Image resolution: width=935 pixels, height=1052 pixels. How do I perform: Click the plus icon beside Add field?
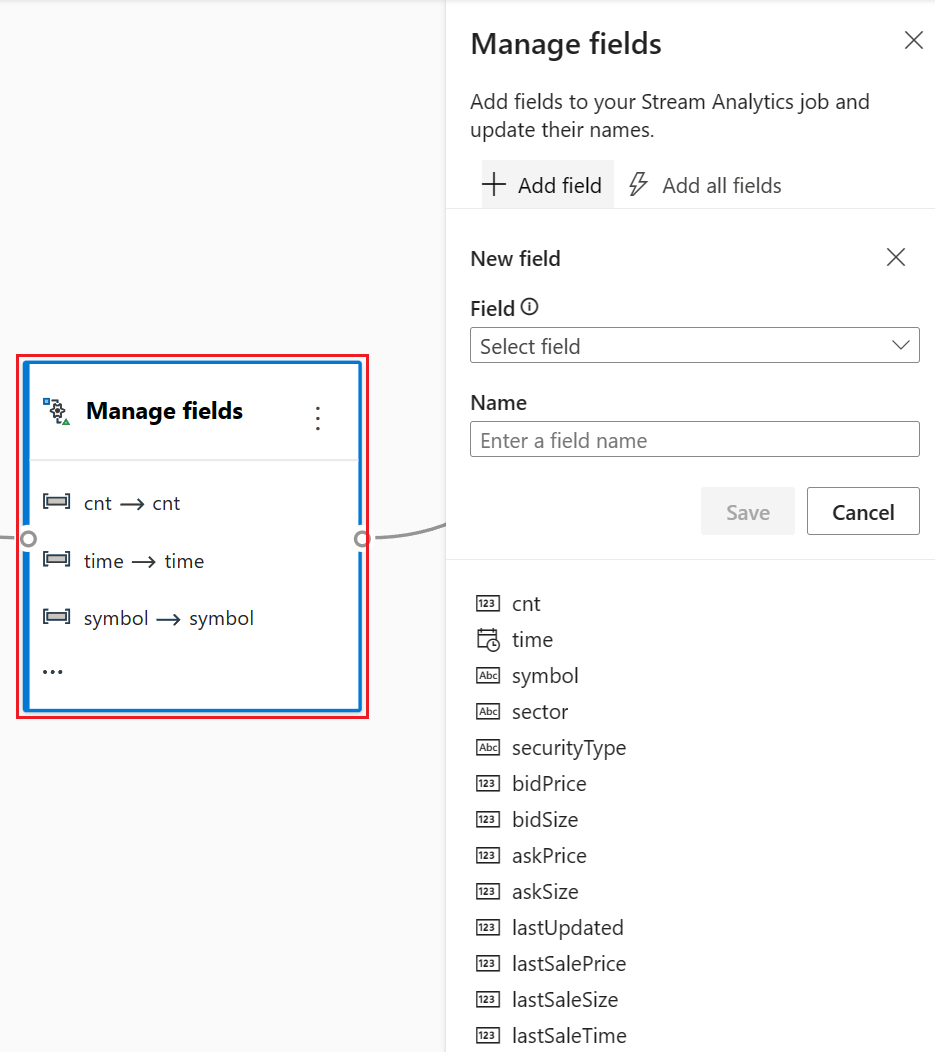[x=494, y=185]
